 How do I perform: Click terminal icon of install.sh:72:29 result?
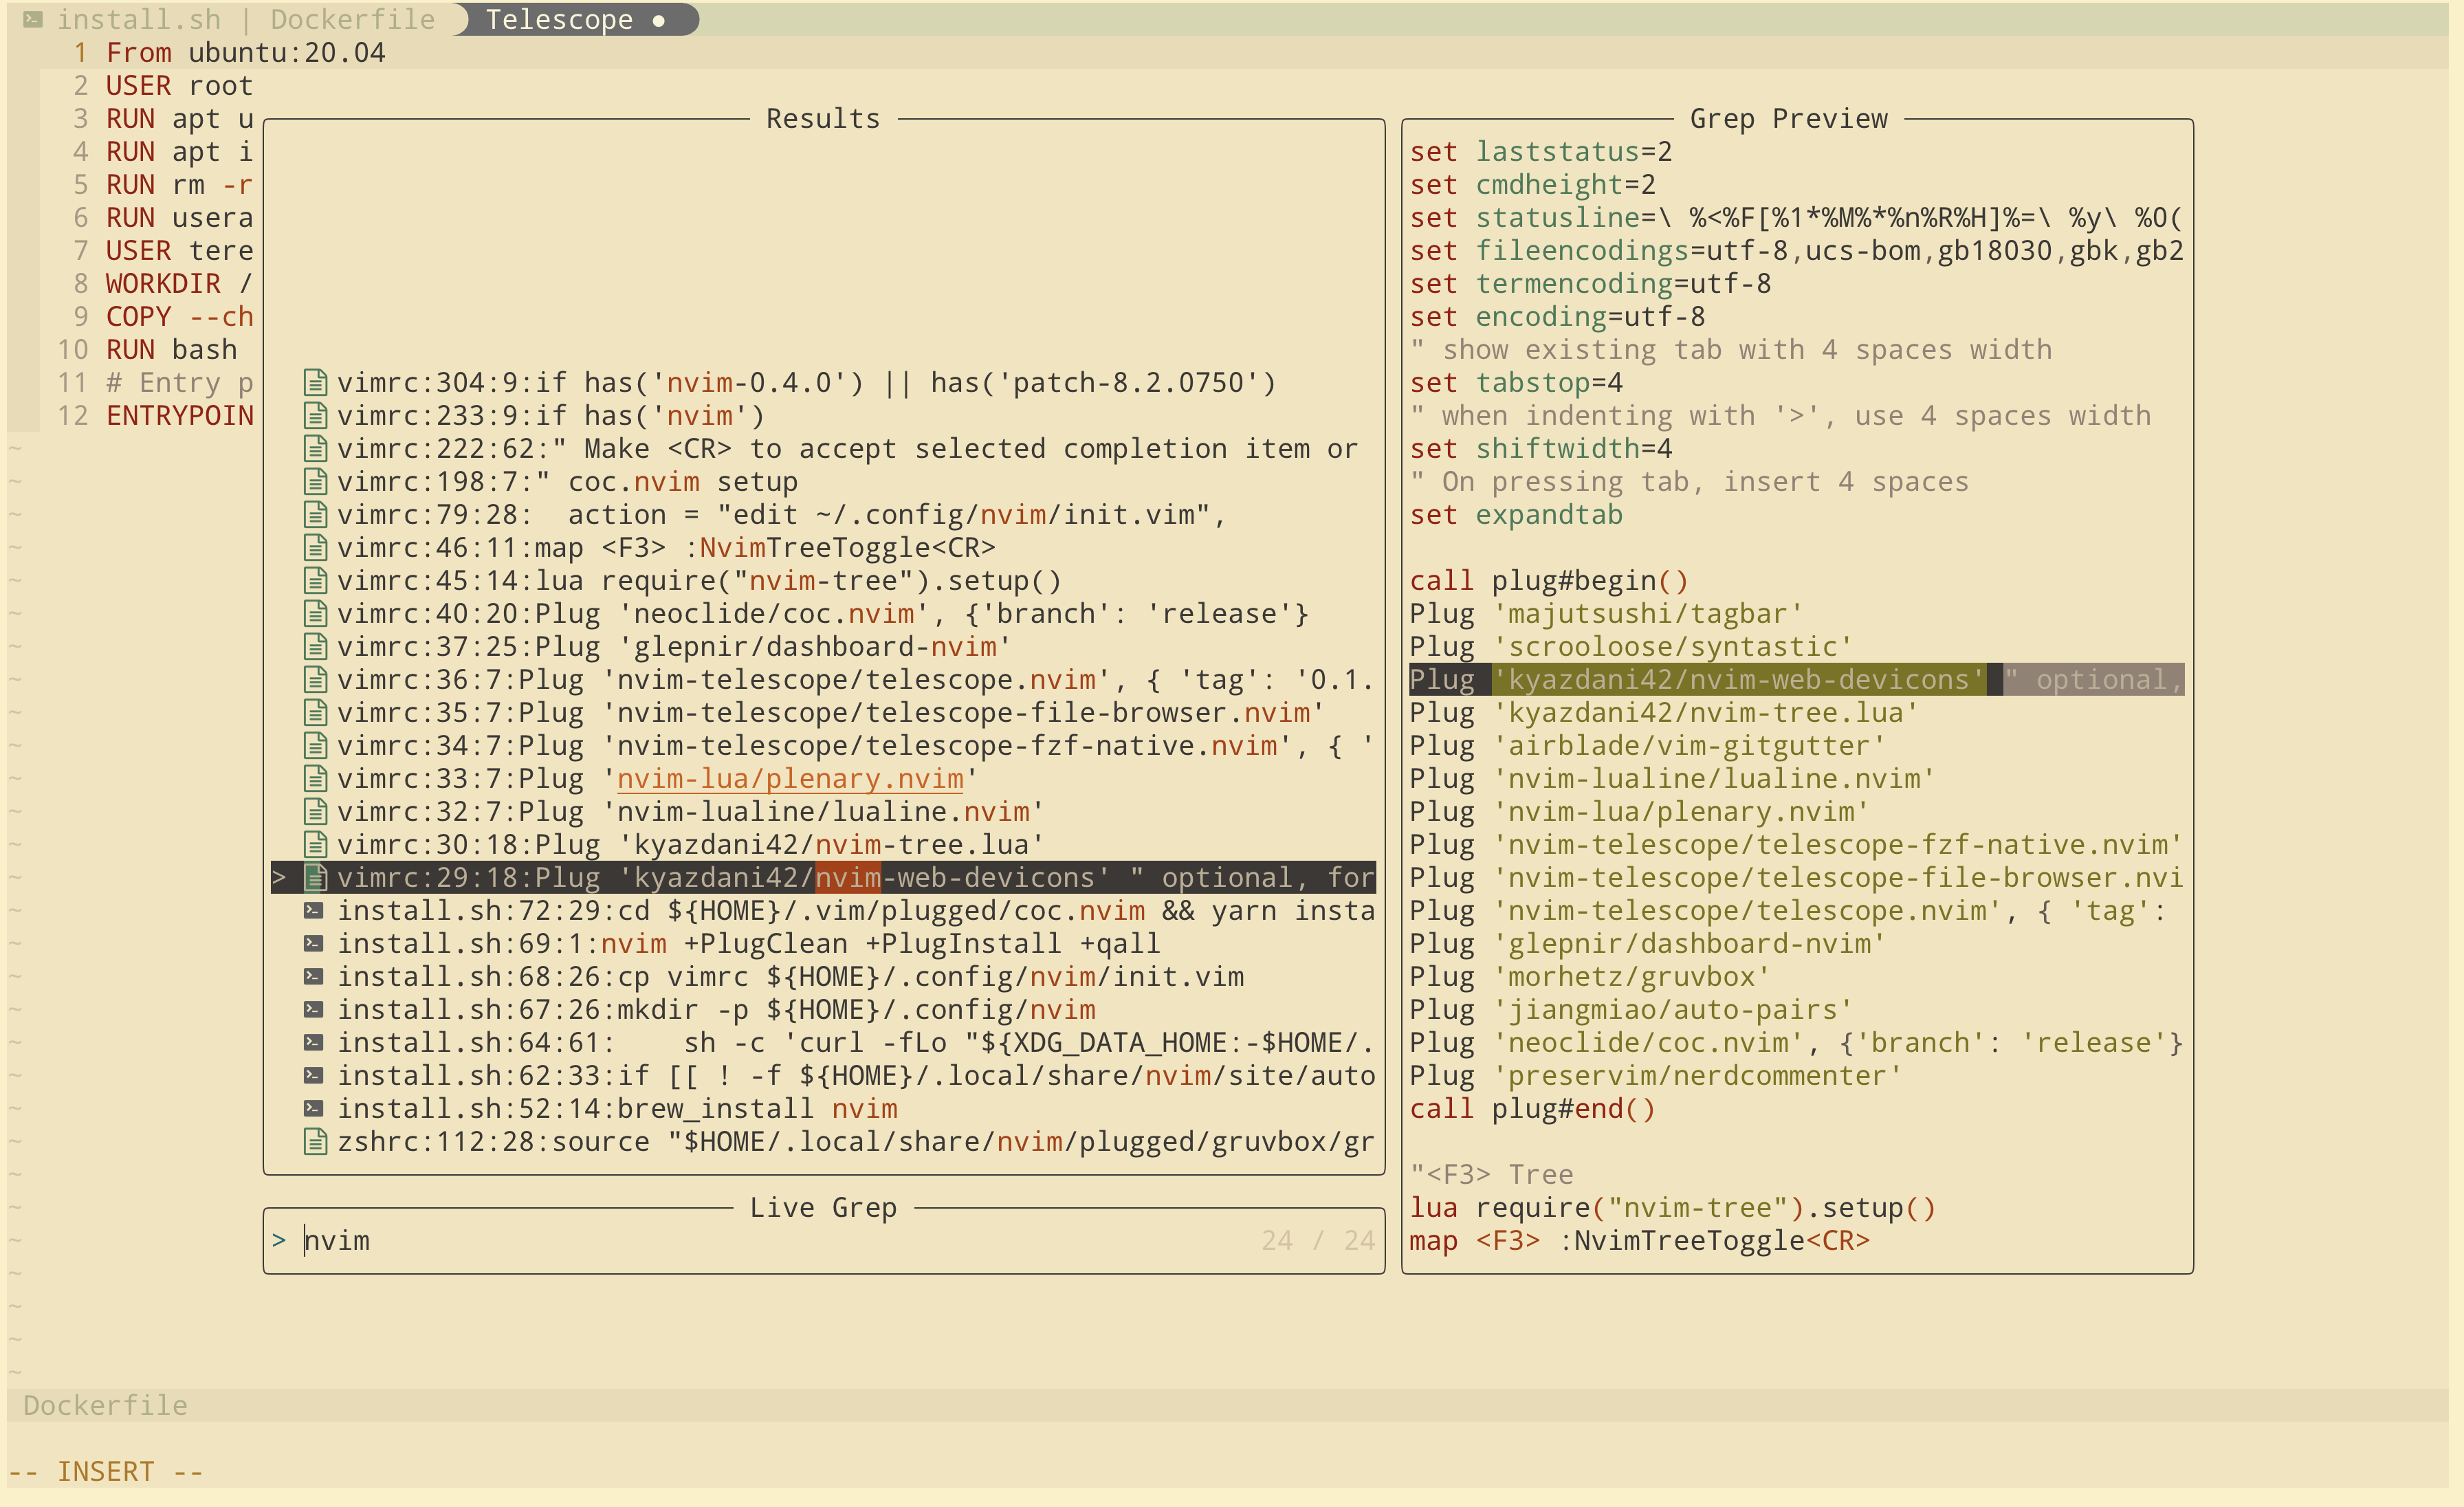pos(314,910)
